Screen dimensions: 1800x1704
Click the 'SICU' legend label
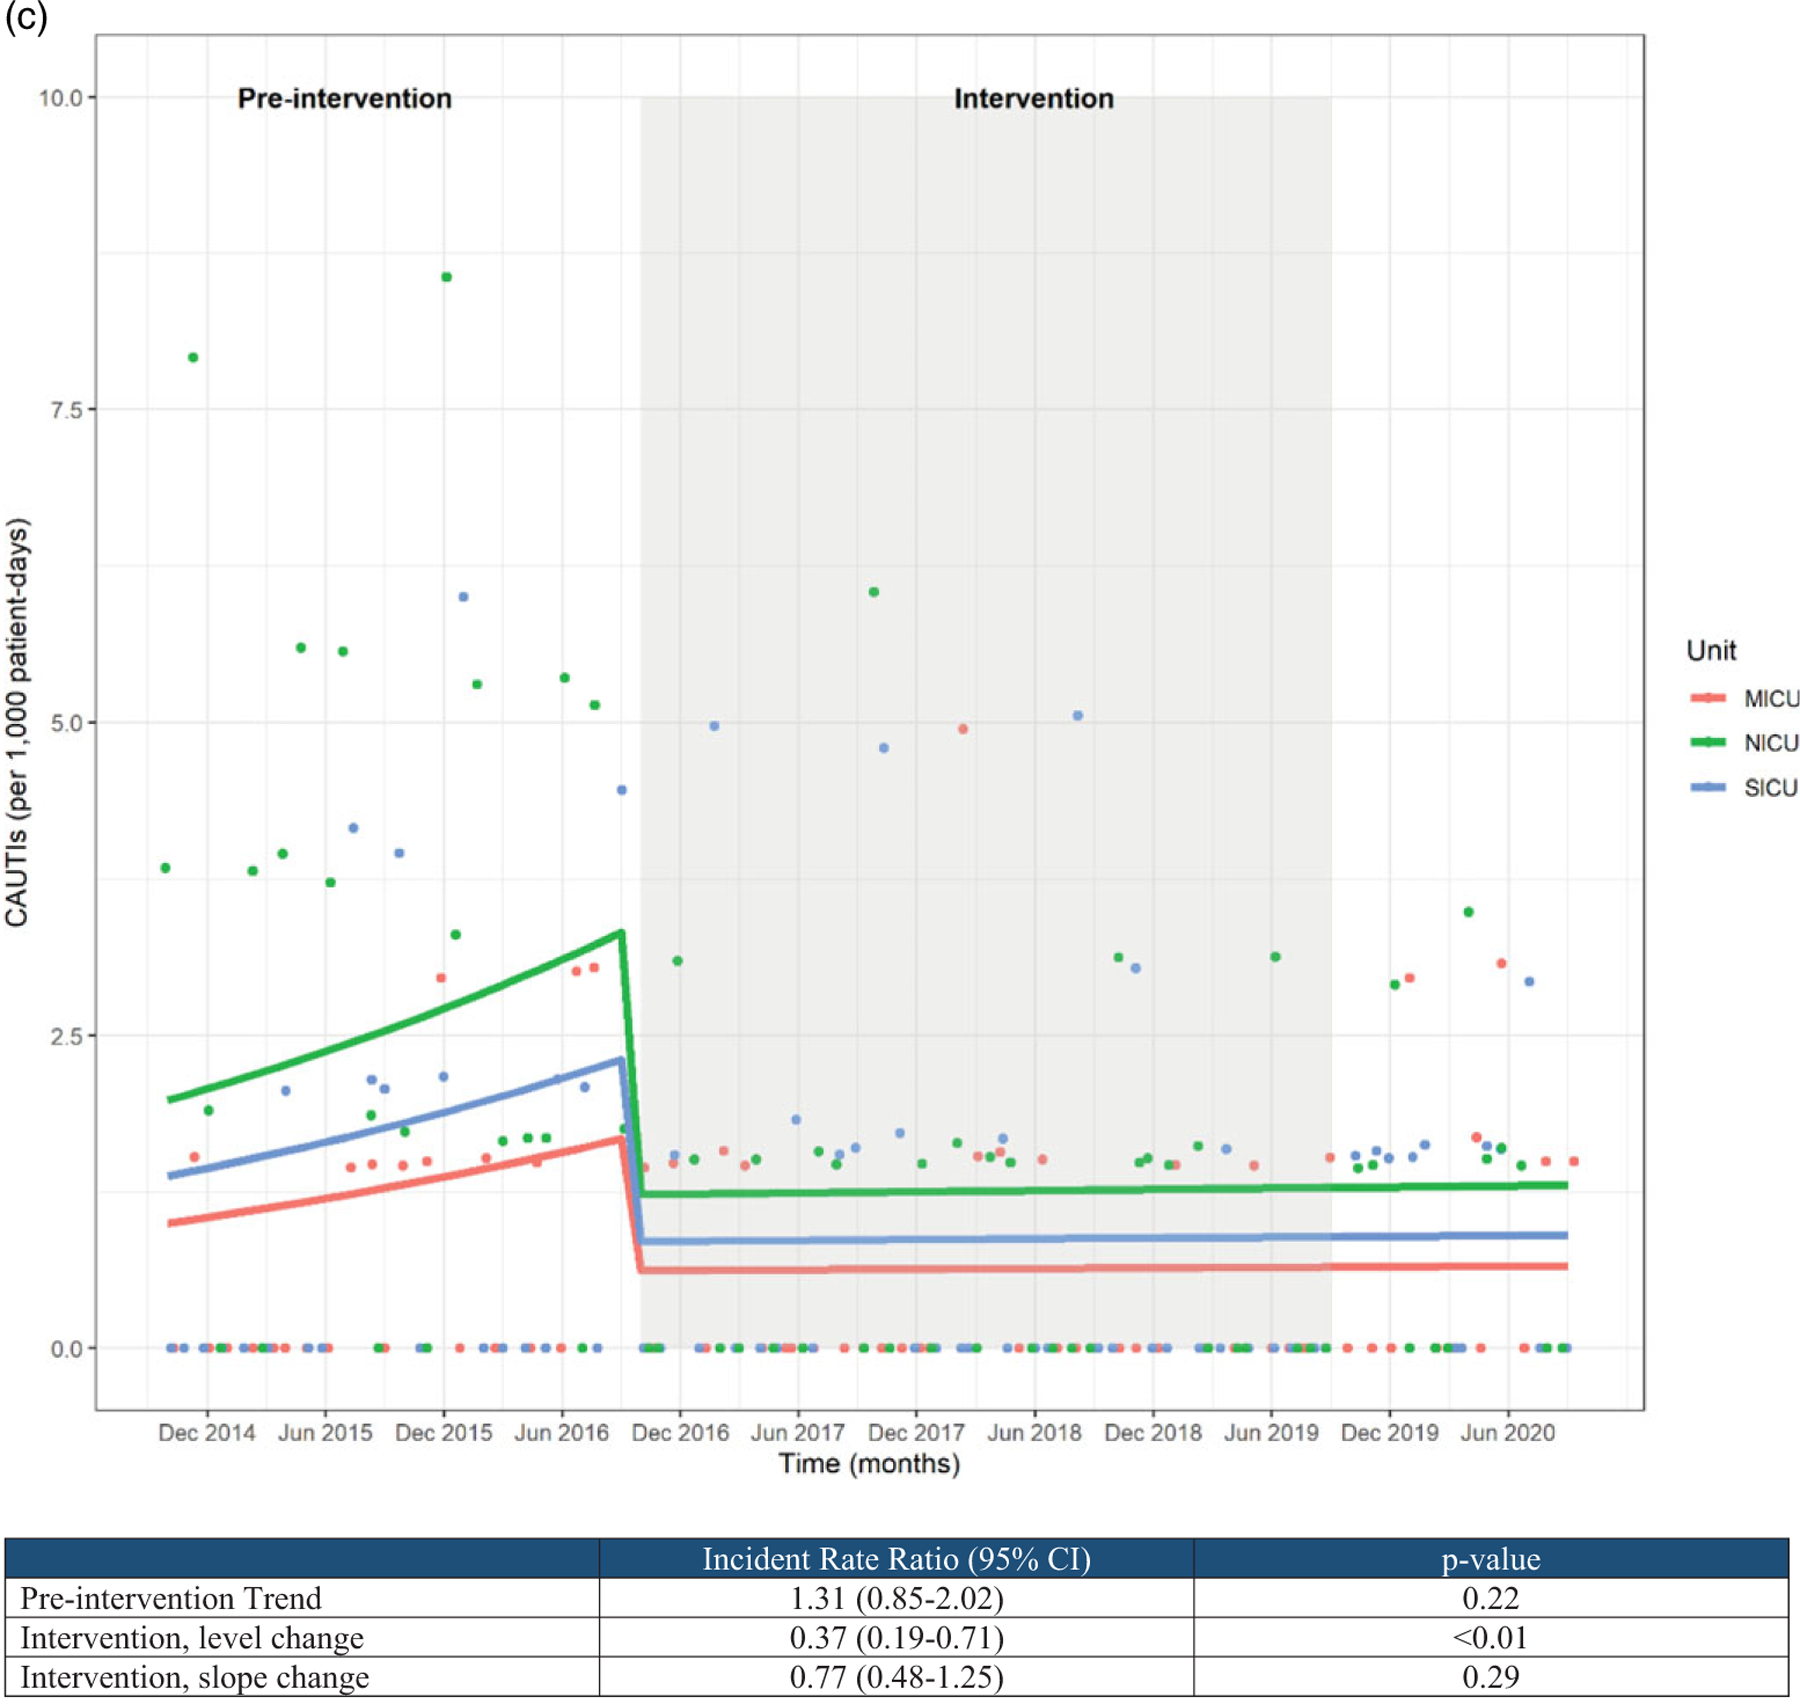coord(1770,787)
